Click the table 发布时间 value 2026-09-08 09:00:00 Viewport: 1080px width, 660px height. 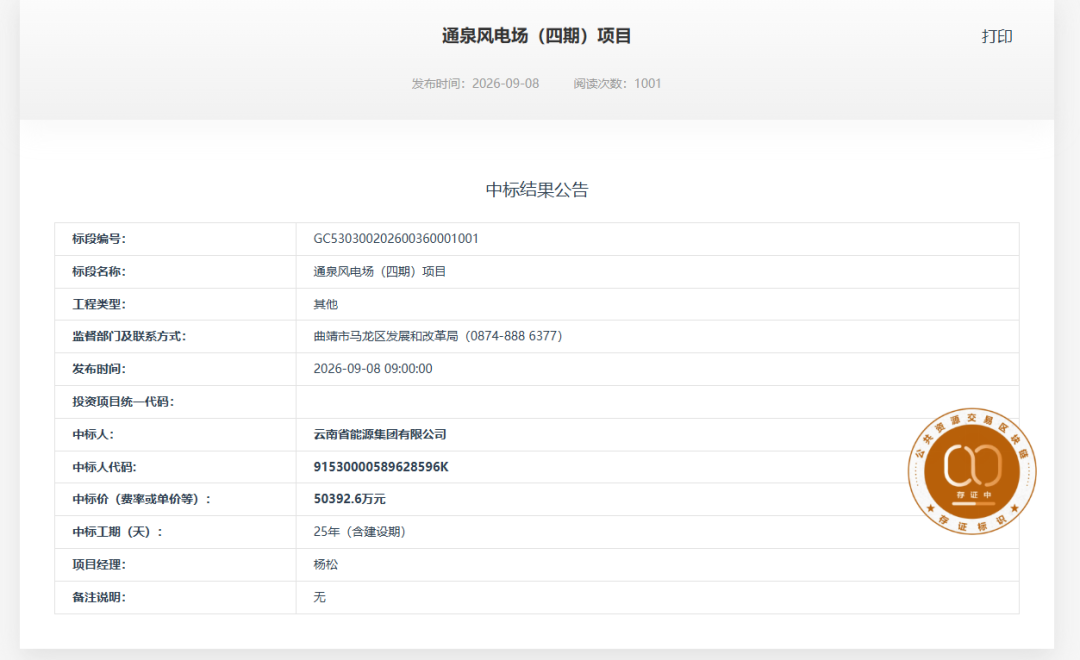pyautogui.click(x=373, y=369)
